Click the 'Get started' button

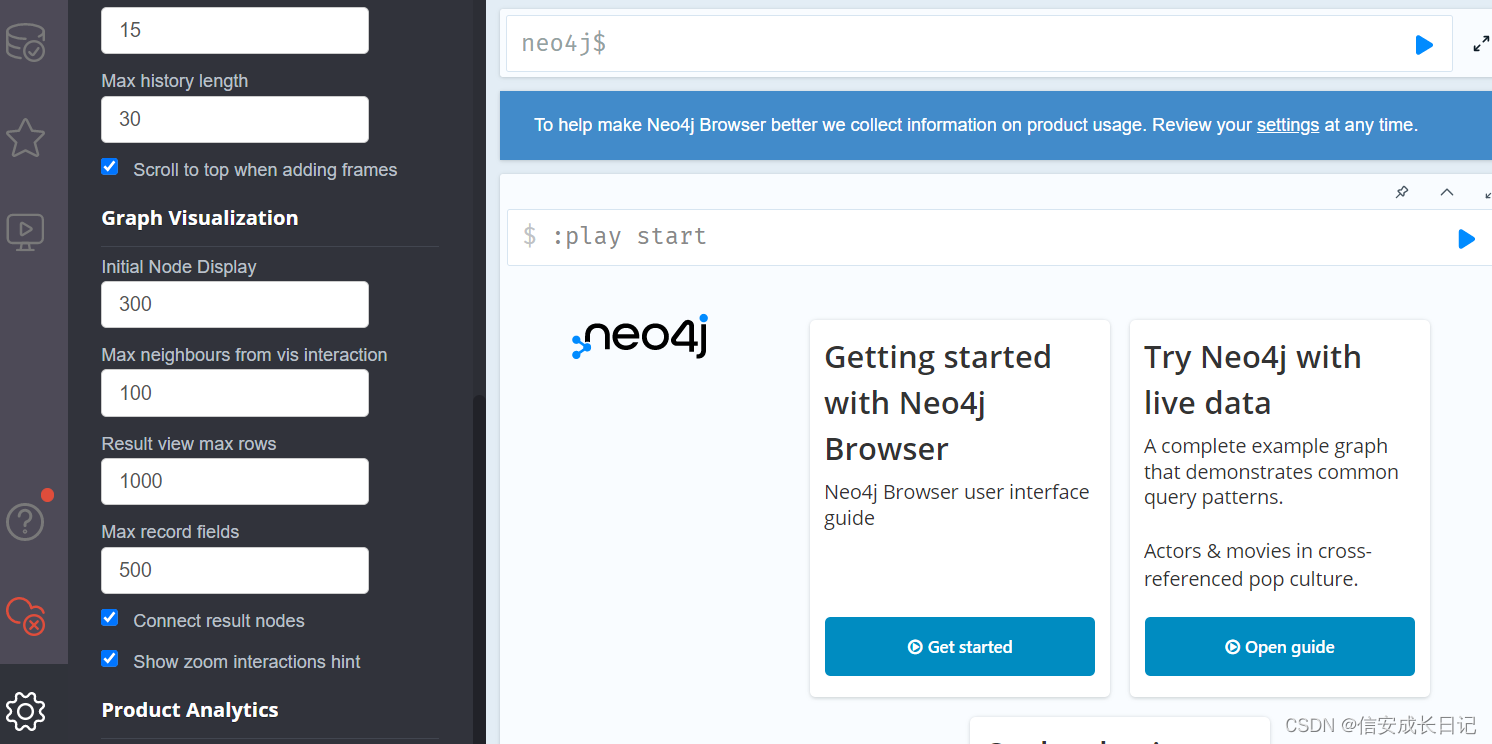coord(959,646)
